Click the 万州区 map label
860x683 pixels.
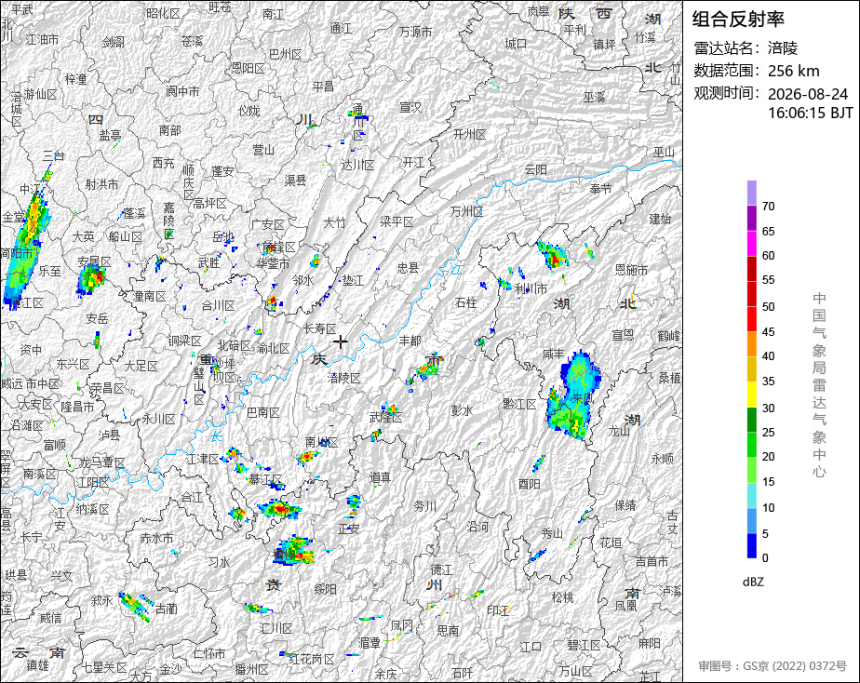click(x=467, y=211)
